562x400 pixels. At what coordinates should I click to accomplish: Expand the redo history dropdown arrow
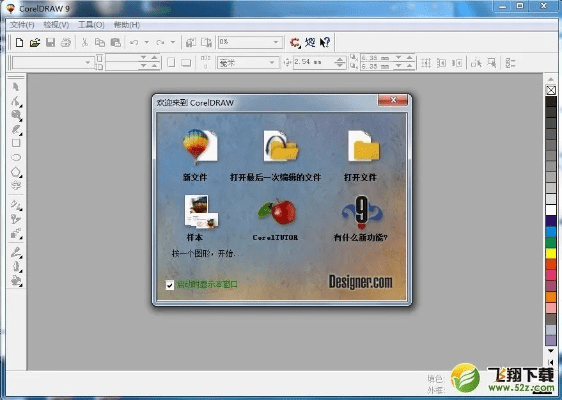pos(173,42)
